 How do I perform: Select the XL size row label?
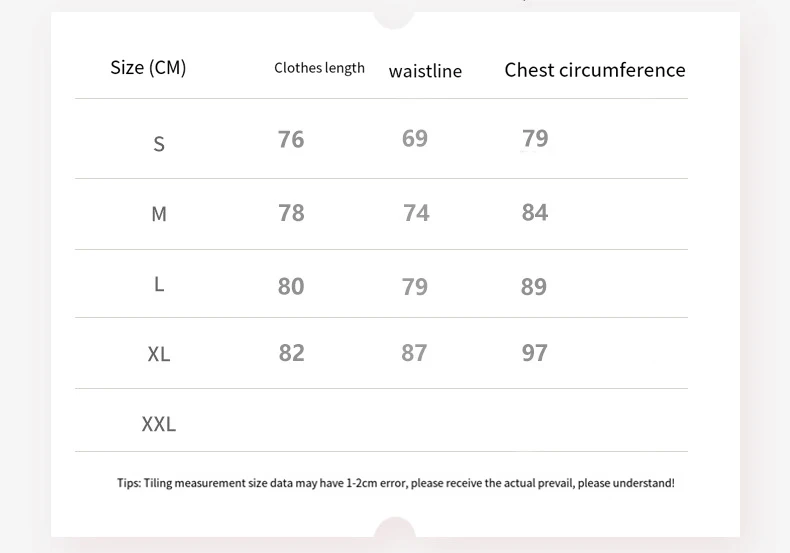pyautogui.click(x=159, y=354)
